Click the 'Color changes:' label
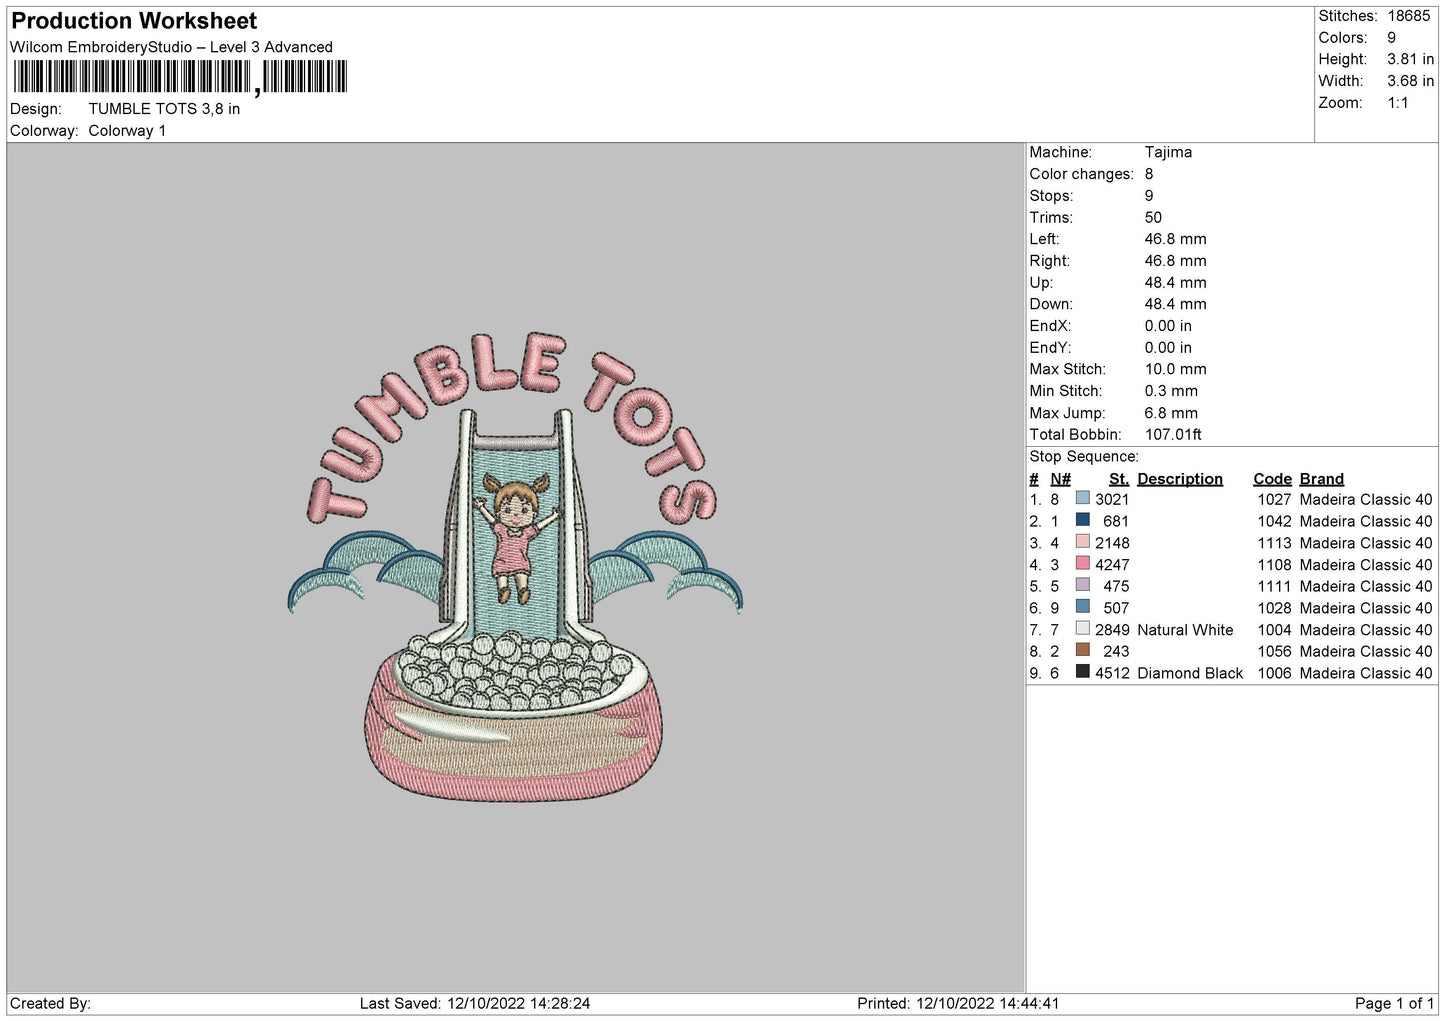Screen dimensions: 1445x1021 click(1081, 174)
